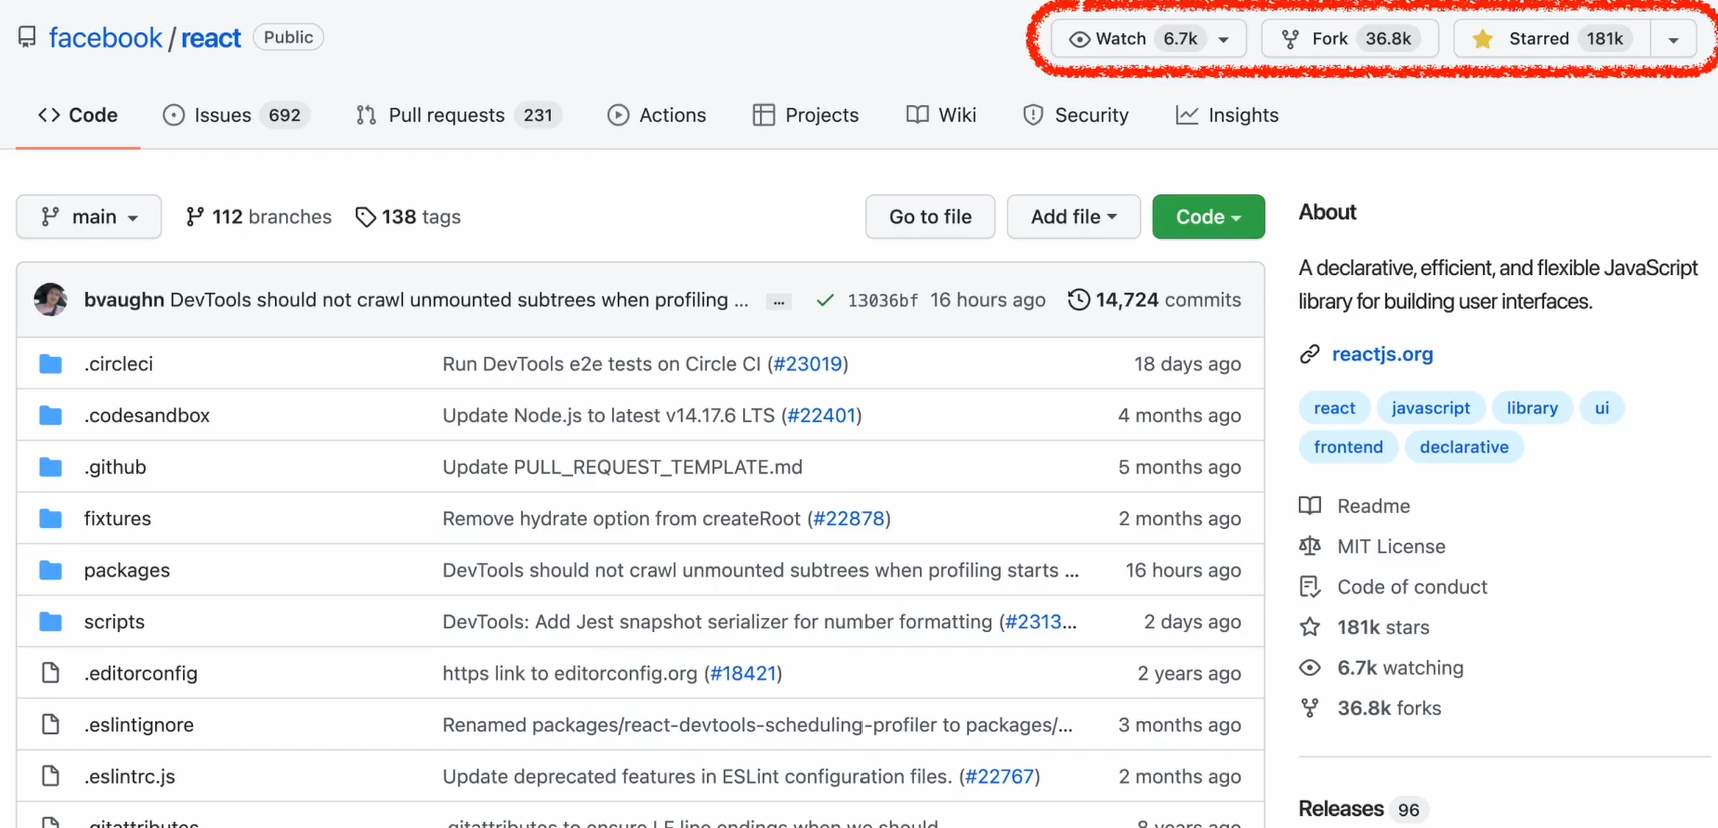The image size is (1718, 828).
Task: Click the link chain icon beside reactjs.org
Action: click(1310, 354)
